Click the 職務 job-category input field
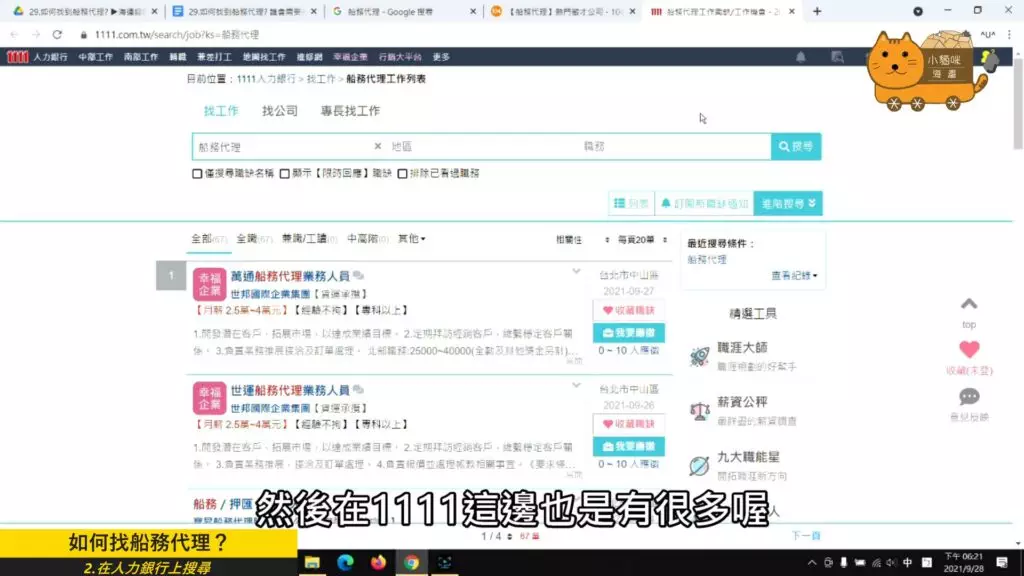The height and width of the screenshot is (576, 1024). [x=675, y=146]
